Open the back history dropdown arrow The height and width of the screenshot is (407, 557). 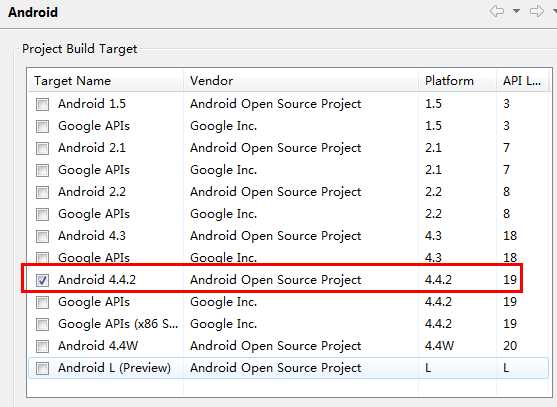(516, 11)
